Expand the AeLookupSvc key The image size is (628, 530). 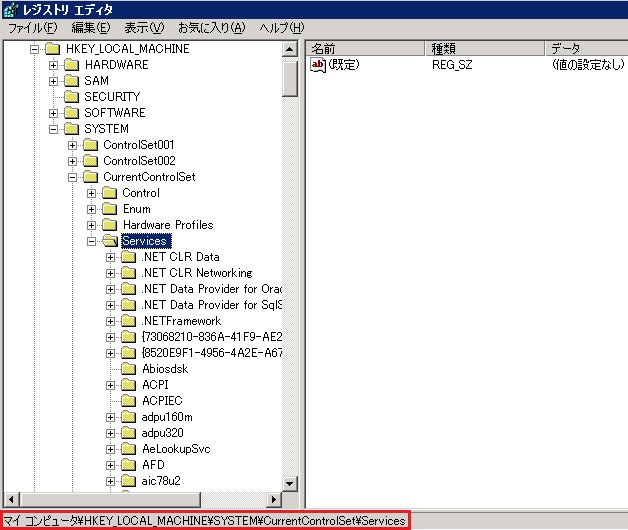111,450
